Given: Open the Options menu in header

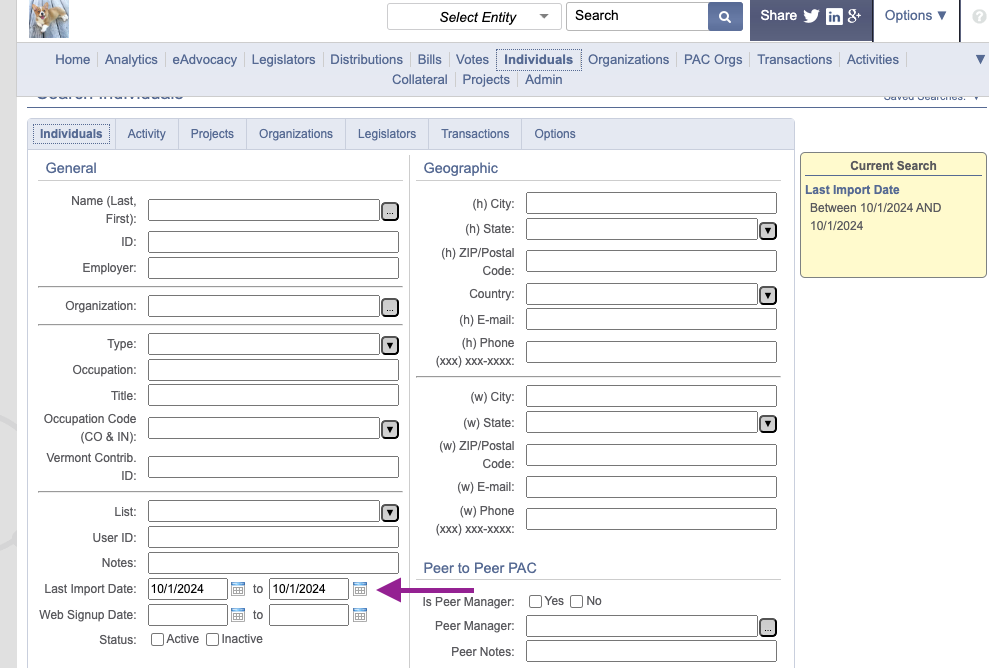Looking at the screenshot, I should (916, 16).
